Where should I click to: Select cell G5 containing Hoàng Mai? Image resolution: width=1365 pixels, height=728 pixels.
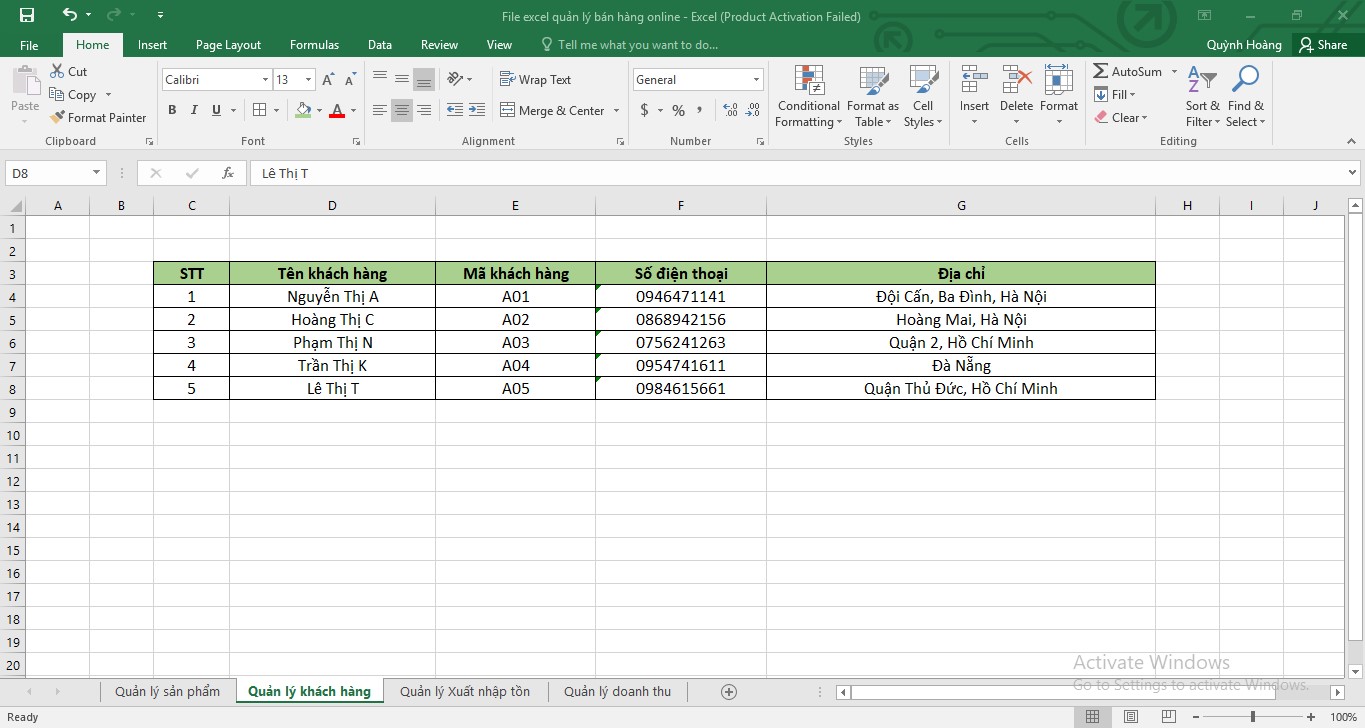click(960, 319)
